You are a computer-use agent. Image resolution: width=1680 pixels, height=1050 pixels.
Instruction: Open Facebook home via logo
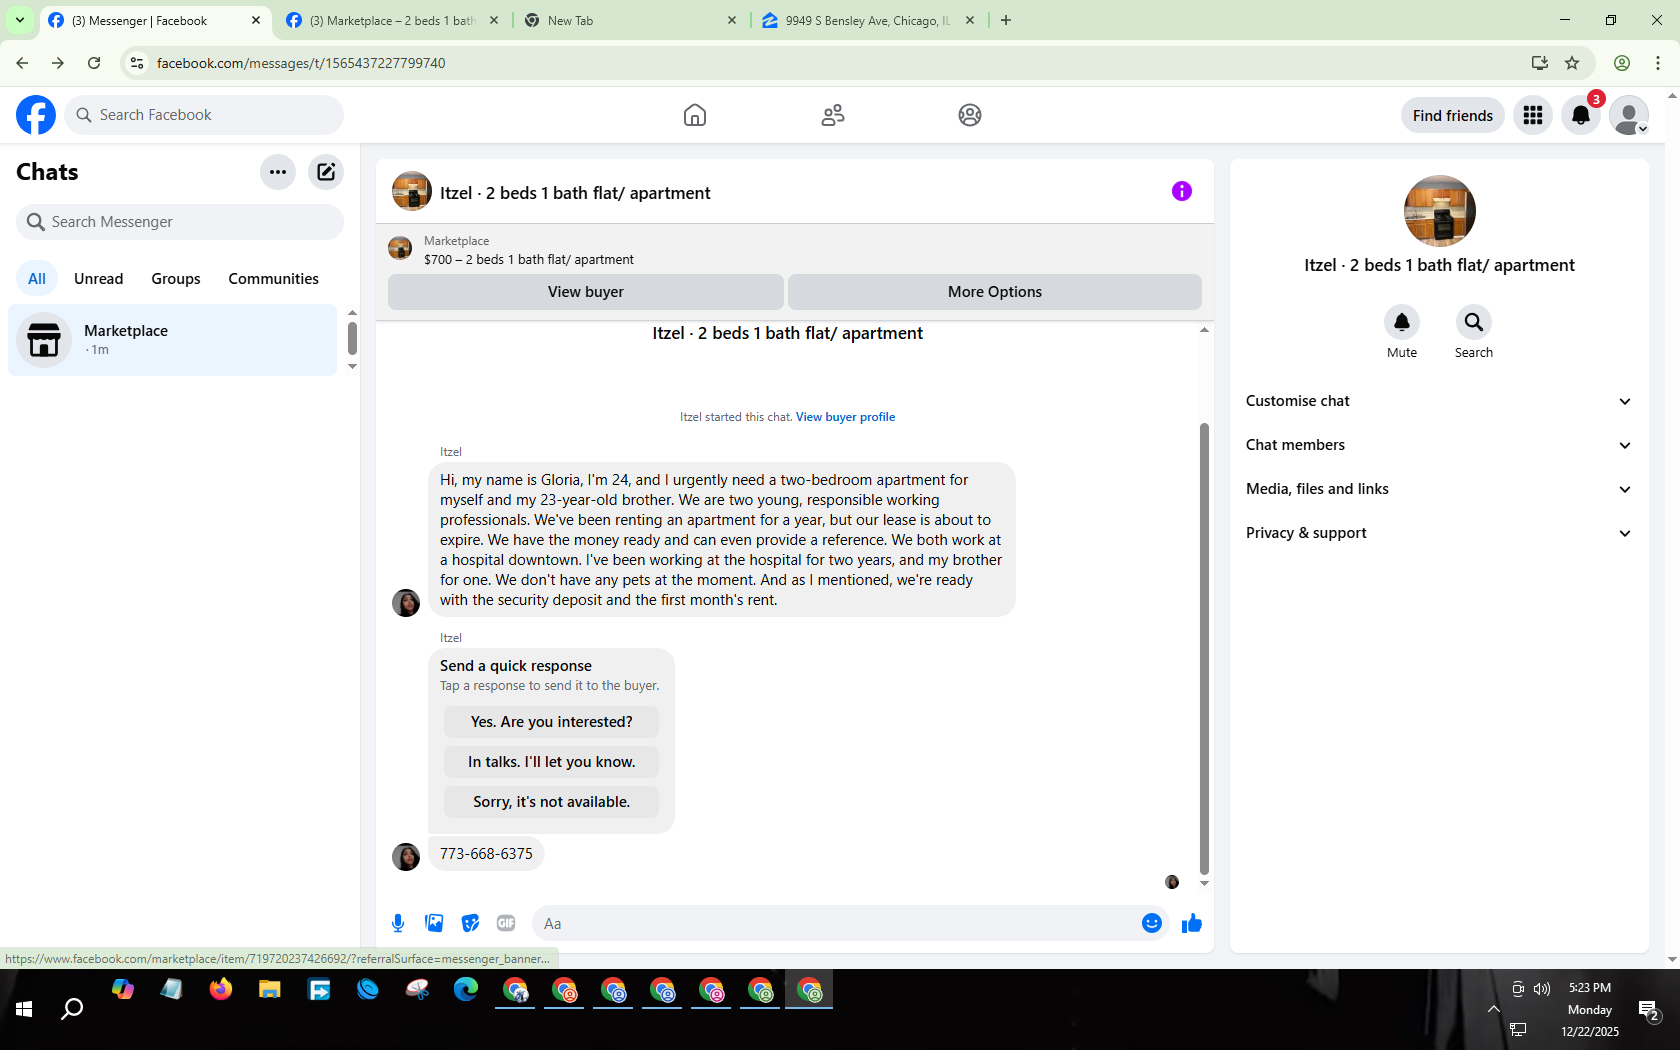click(x=36, y=115)
